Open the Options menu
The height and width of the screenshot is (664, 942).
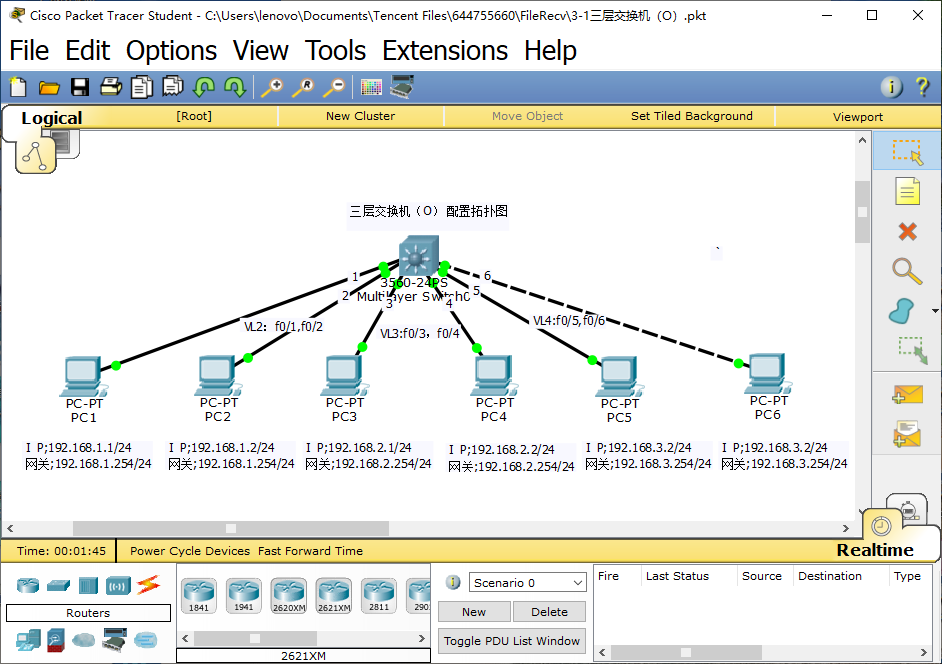(171, 50)
